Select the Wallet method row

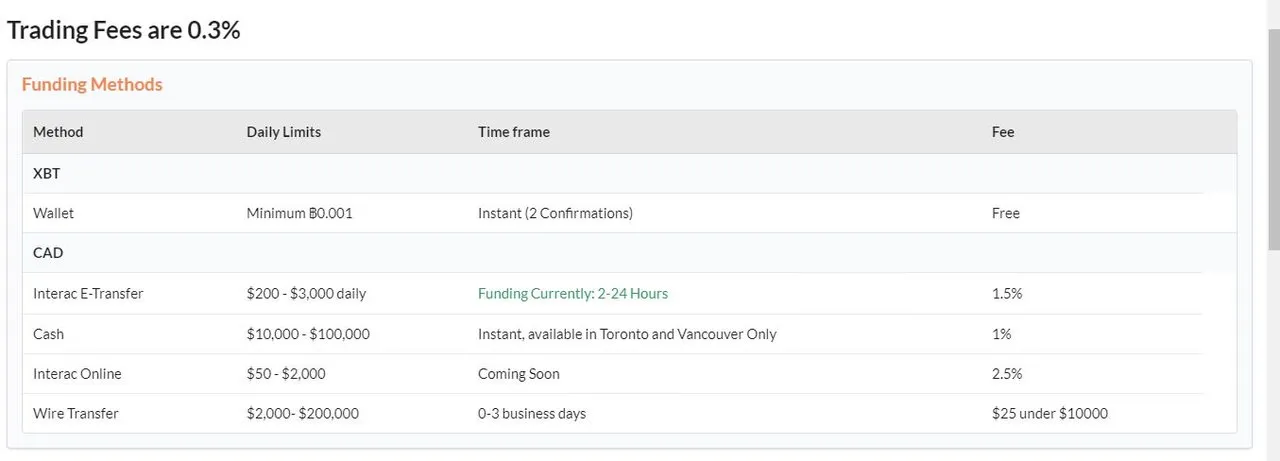tap(629, 213)
